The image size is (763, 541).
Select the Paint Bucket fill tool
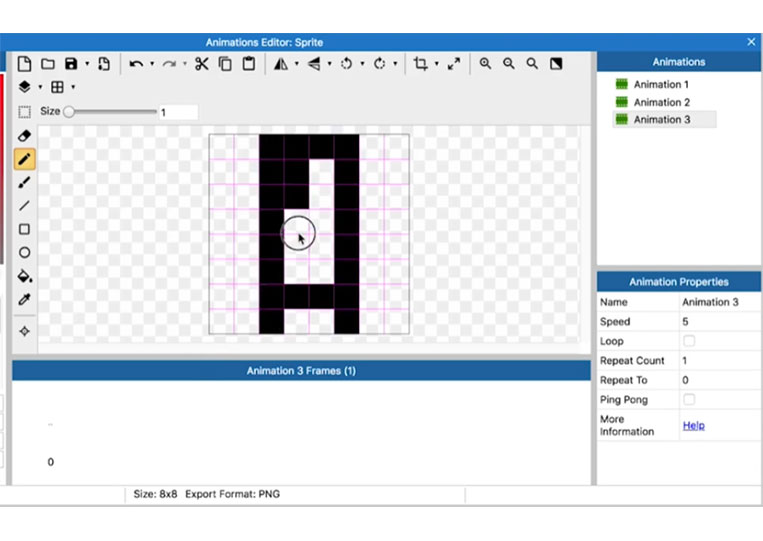[24, 276]
